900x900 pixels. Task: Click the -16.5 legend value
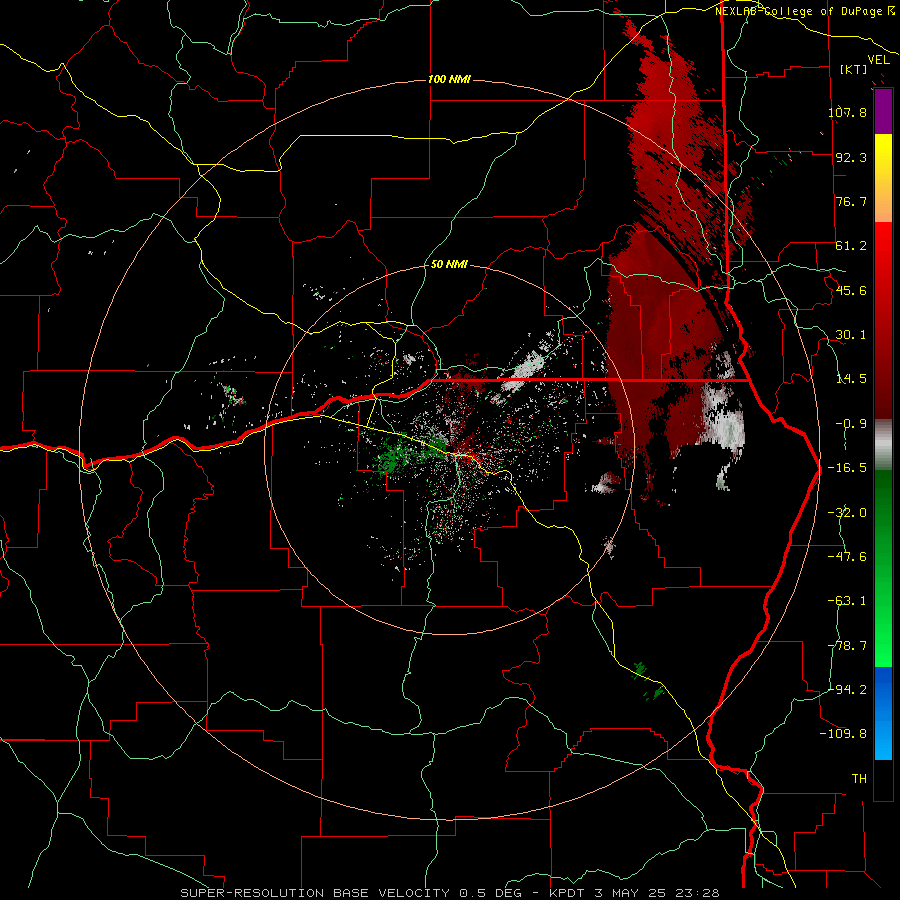pos(847,468)
